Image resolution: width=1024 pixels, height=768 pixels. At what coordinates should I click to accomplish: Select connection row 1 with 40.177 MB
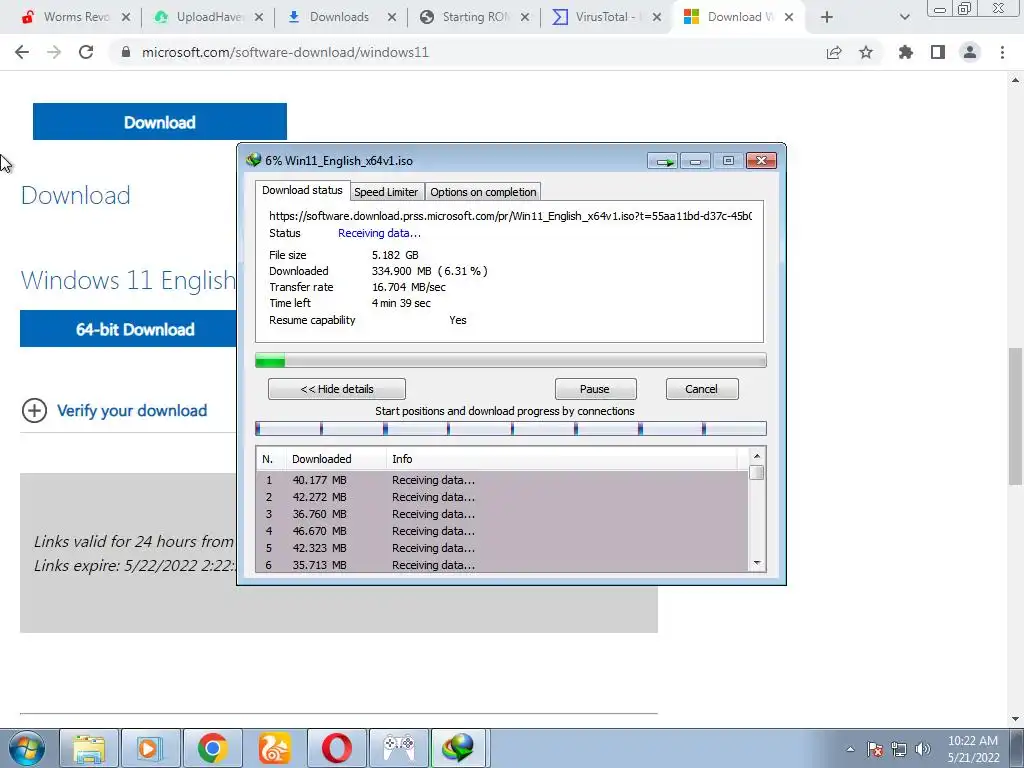pos(502,480)
